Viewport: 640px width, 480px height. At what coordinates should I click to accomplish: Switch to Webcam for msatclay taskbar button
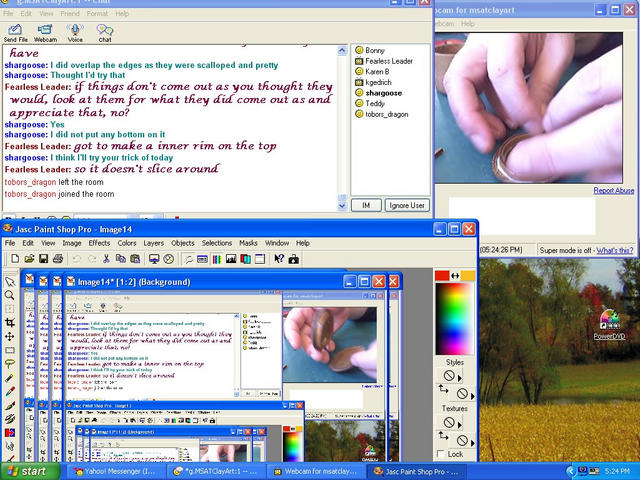pyautogui.click(x=316, y=471)
